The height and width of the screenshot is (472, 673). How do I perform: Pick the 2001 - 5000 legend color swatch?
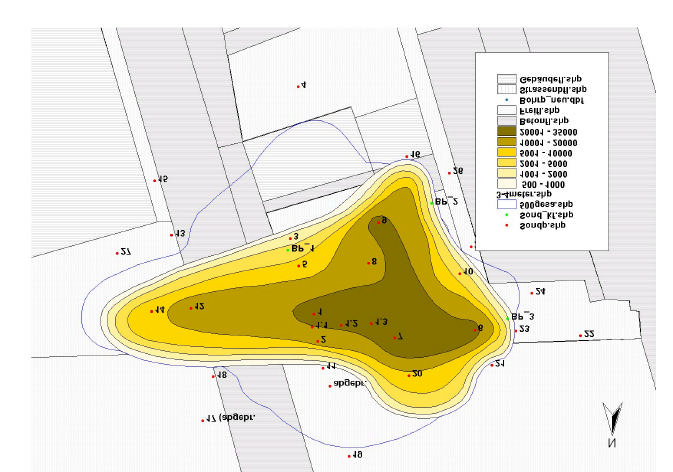tap(506, 162)
